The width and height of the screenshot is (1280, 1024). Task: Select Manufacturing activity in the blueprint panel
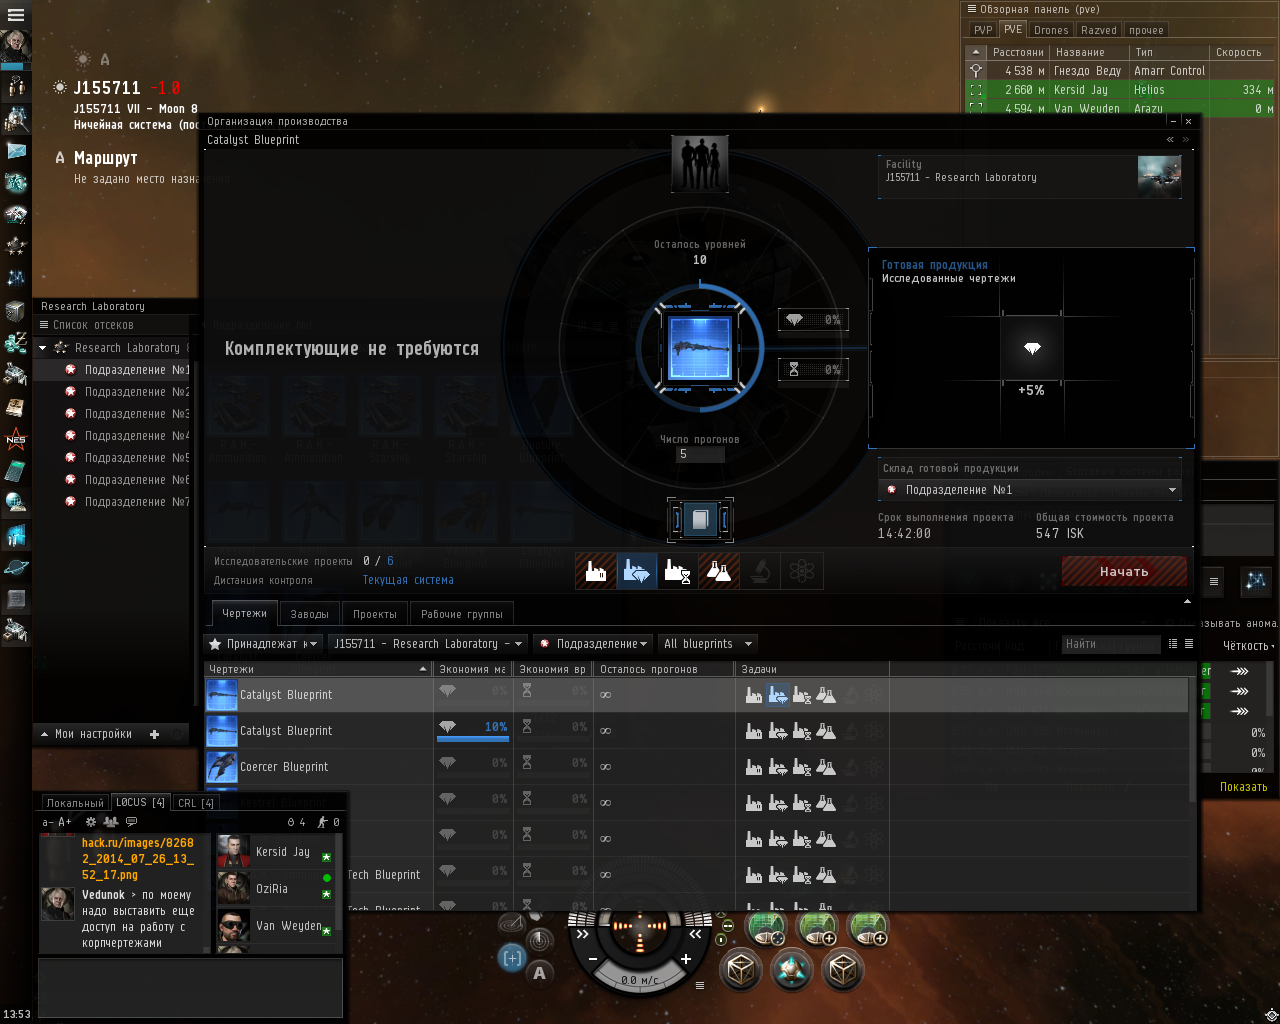click(596, 571)
